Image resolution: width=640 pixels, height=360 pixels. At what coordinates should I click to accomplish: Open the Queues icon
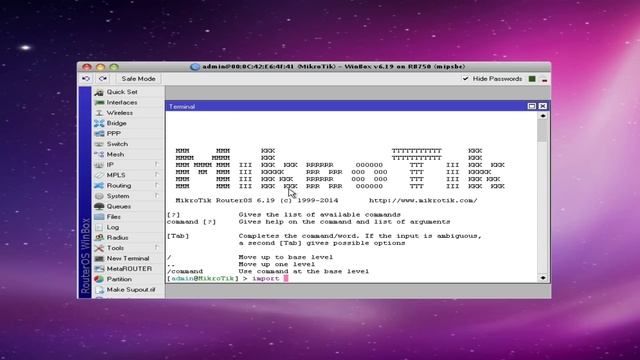point(99,207)
